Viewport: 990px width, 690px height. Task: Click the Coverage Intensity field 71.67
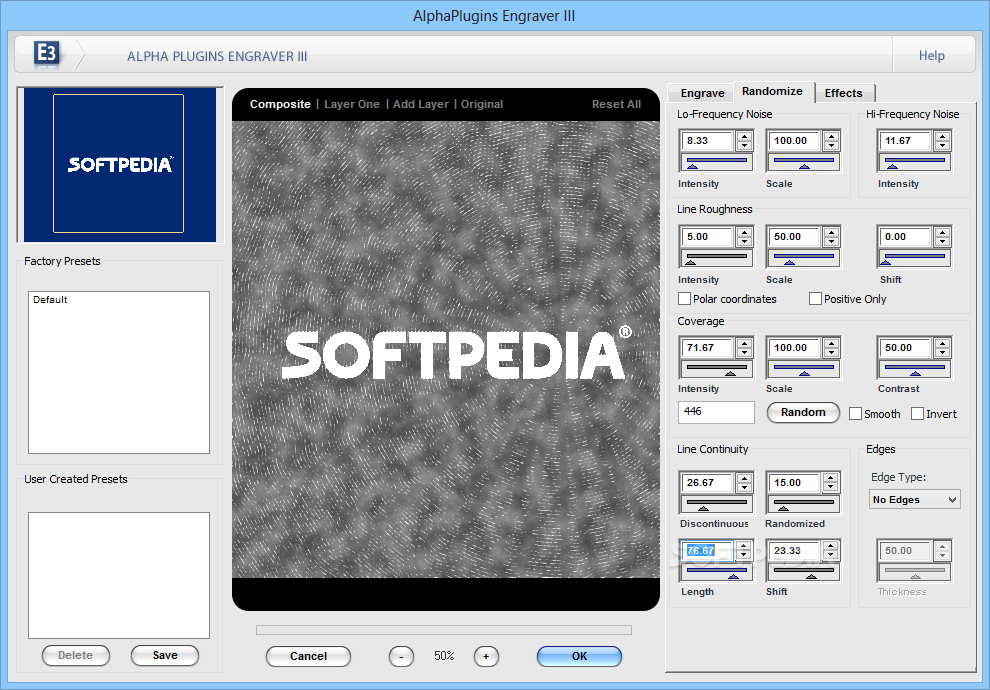708,348
